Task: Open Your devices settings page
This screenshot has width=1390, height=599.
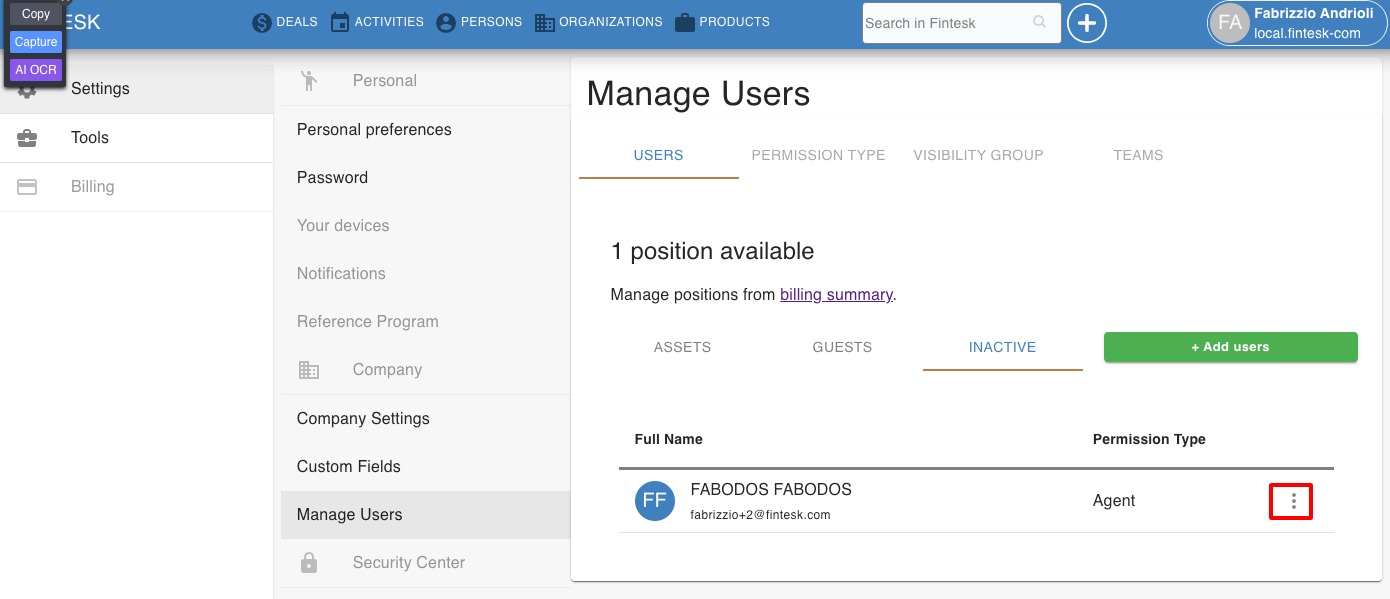Action: (425, 226)
